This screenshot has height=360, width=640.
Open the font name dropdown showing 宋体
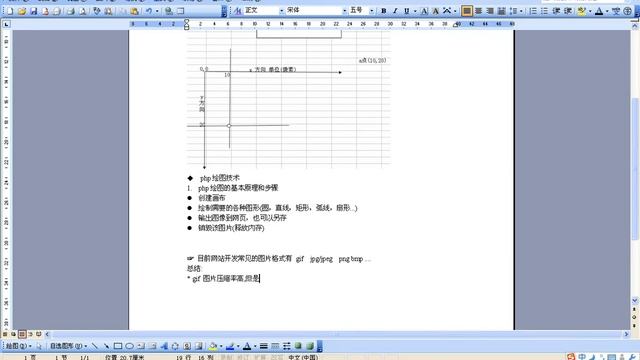point(345,11)
